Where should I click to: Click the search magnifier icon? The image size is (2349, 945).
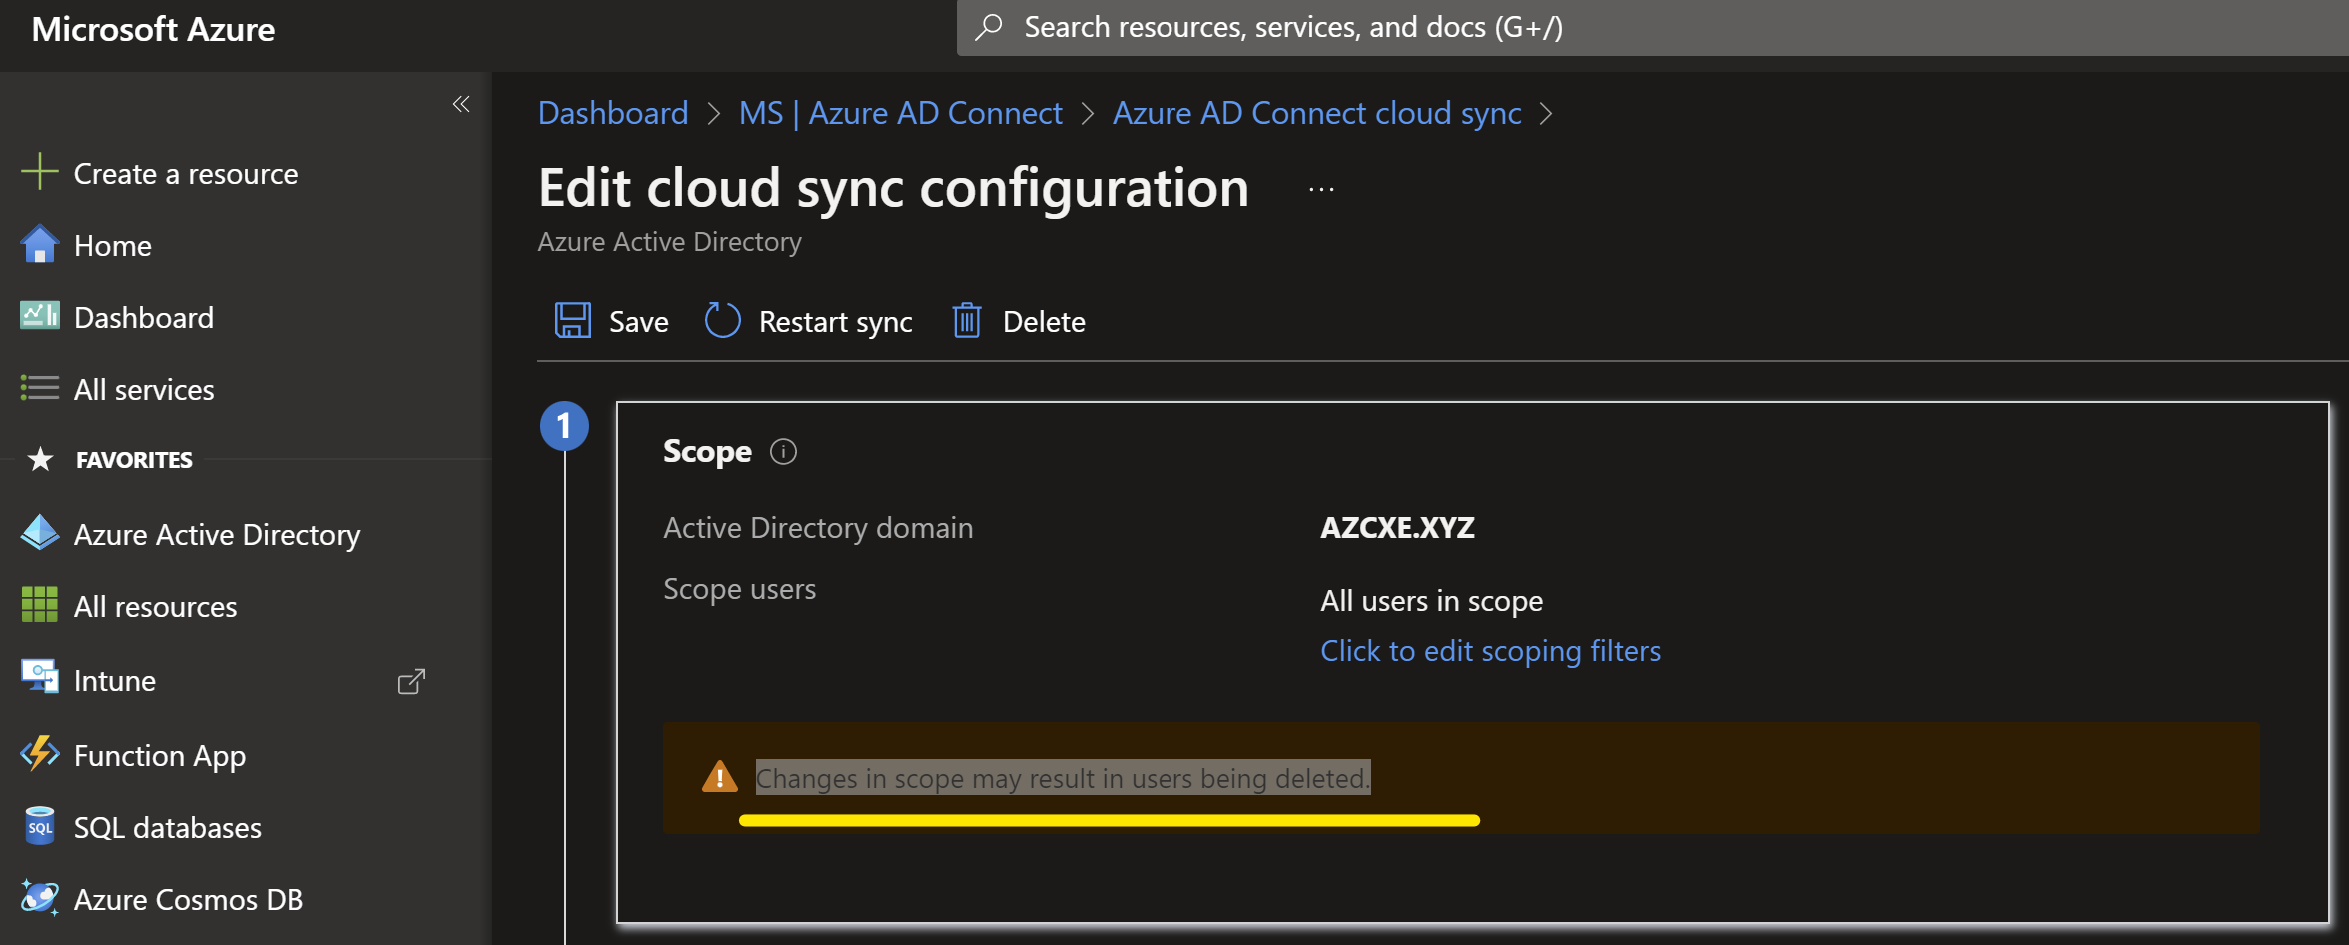click(988, 27)
